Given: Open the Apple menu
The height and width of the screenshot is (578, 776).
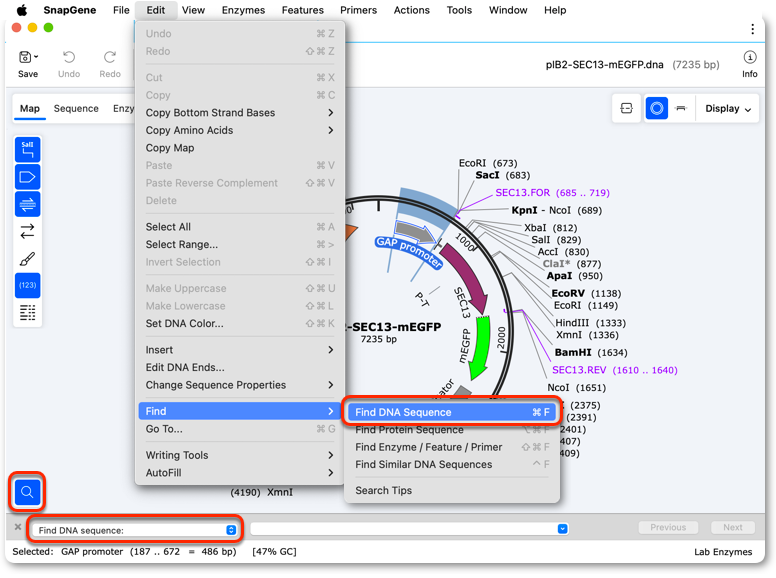Looking at the screenshot, I should tap(22, 10).
